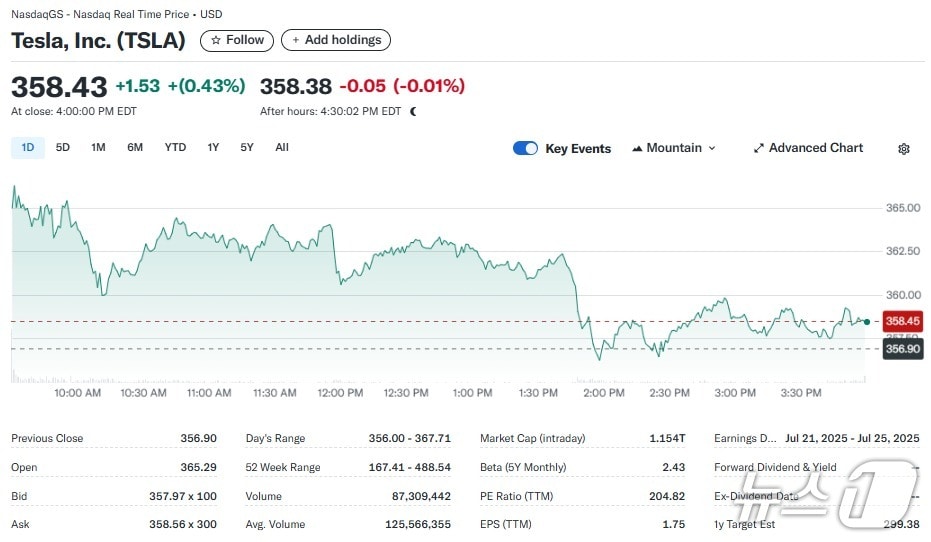The image size is (931, 542).
Task: Click the after-hours moon icon
Action: tap(414, 112)
